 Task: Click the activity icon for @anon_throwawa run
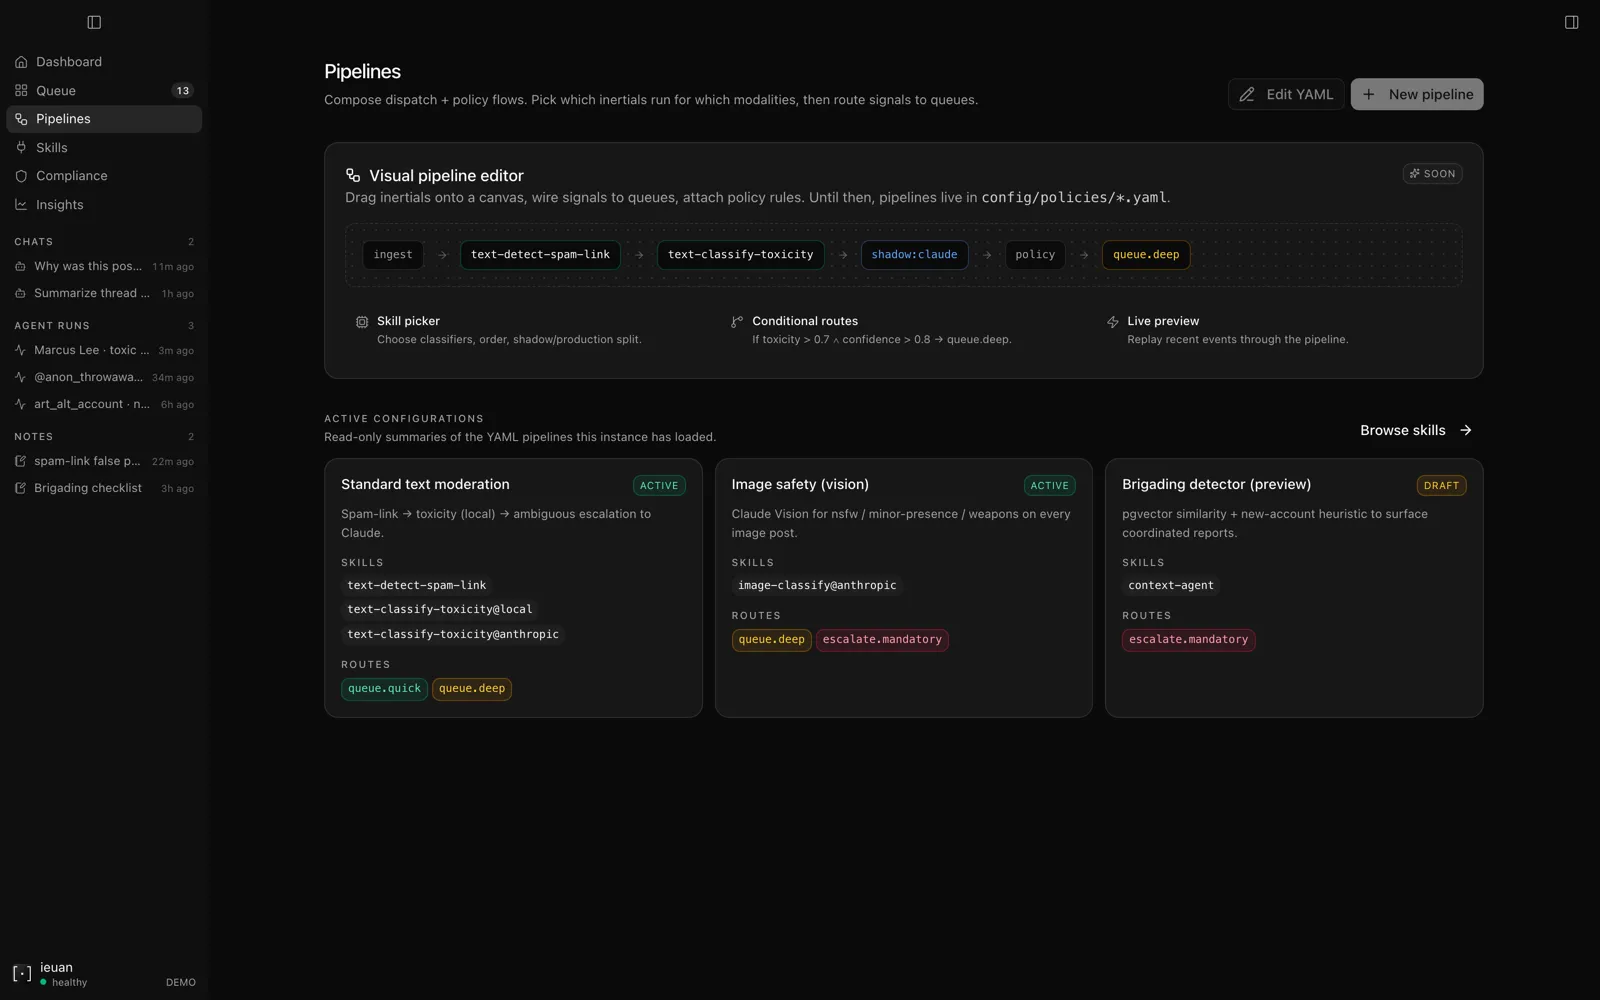pos(20,377)
